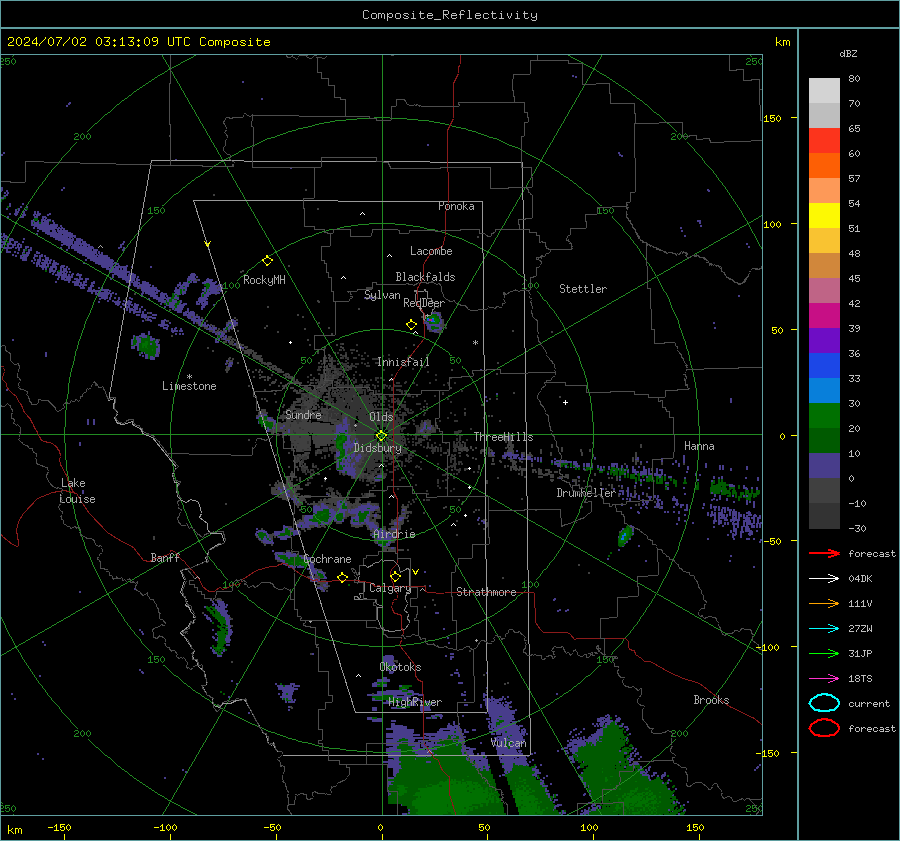The width and height of the screenshot is (900, 841).
Task: Click the 18TS legend label text
Action: coord(860,679)
